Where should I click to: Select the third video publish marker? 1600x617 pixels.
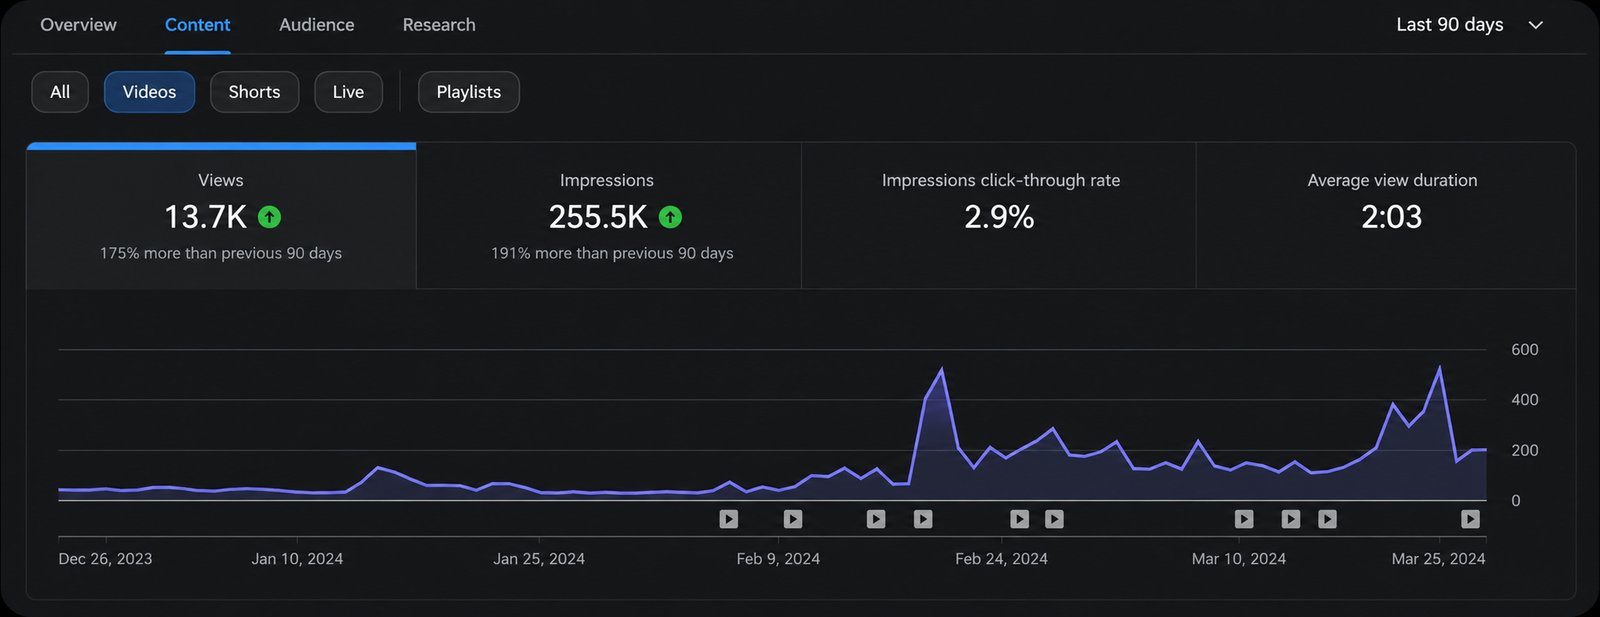click(876, 519)
